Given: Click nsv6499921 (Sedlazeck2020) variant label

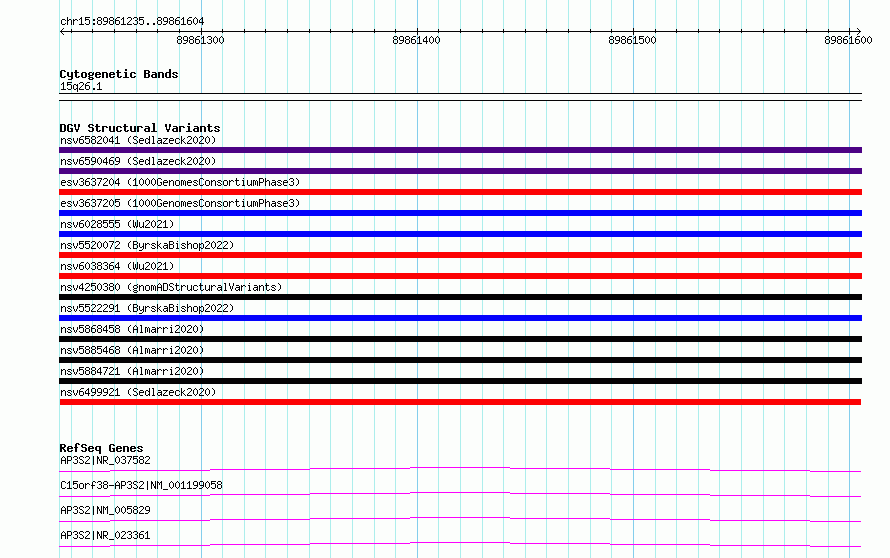Looking at the screenshot, I should click(138, 392).
